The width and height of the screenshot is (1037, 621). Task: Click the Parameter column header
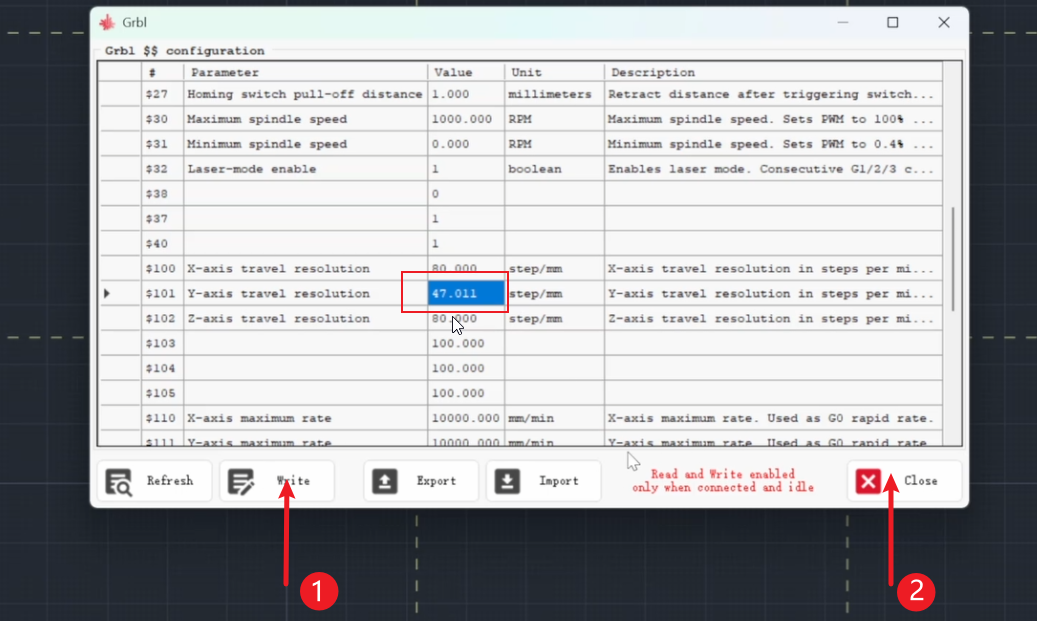pos(305,72)
